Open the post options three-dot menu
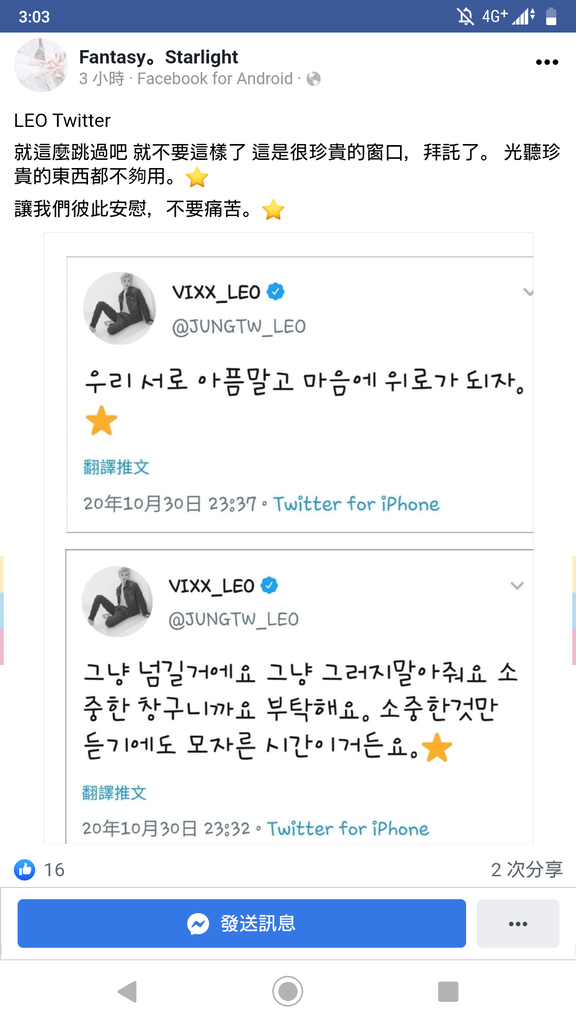The height and width of the screenshot is (1024, 576). 547,63
